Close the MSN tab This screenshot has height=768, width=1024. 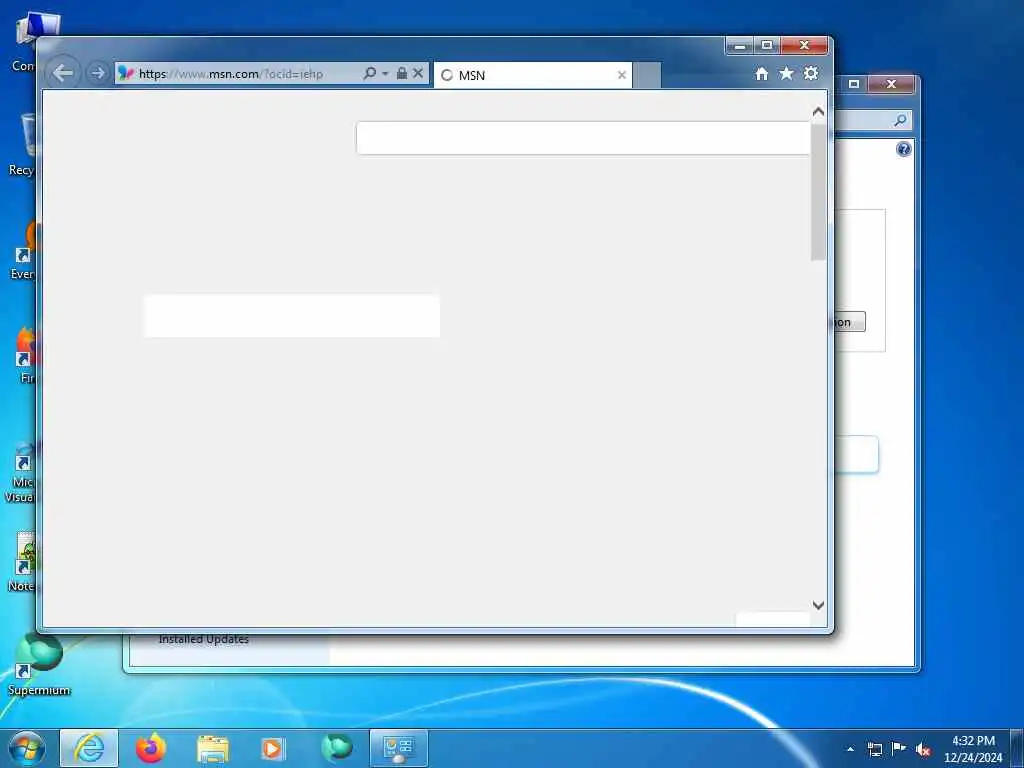pyautogui.click(x=622, y=75)
